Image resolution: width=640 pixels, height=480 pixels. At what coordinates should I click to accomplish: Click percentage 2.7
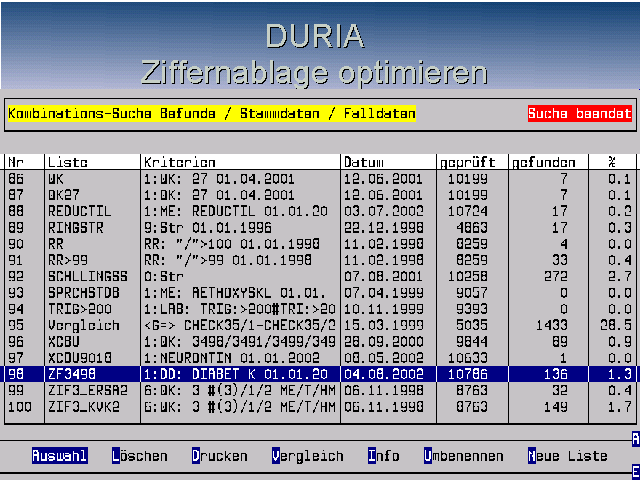[620, 276]
